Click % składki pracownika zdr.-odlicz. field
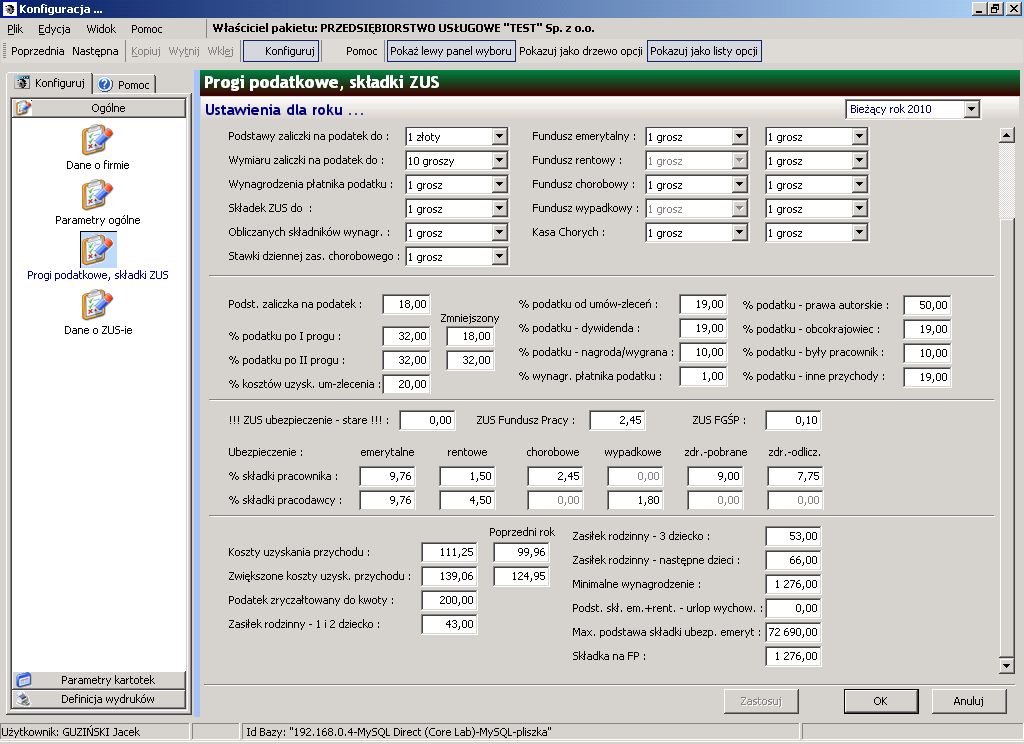 pos(795,476)
